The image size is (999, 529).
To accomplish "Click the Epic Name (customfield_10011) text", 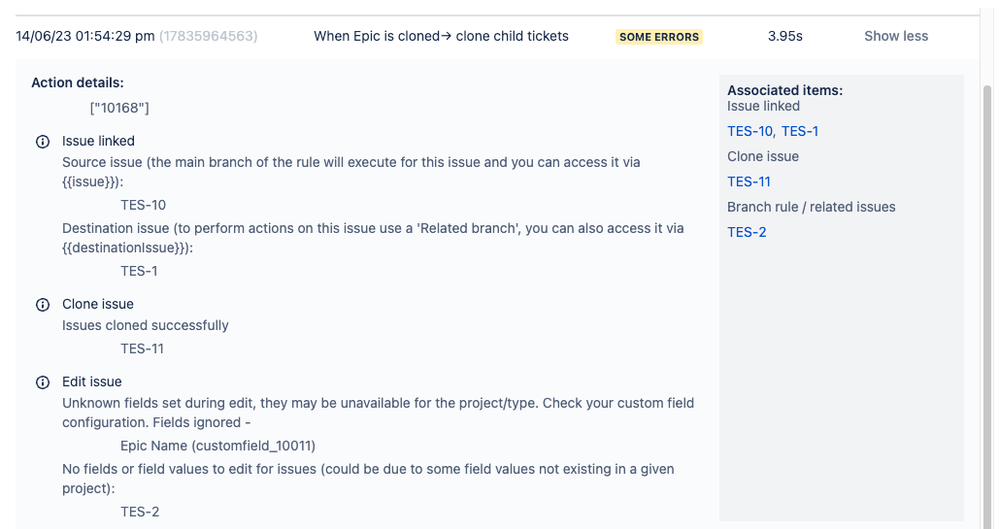I will [x=218, y=446].
